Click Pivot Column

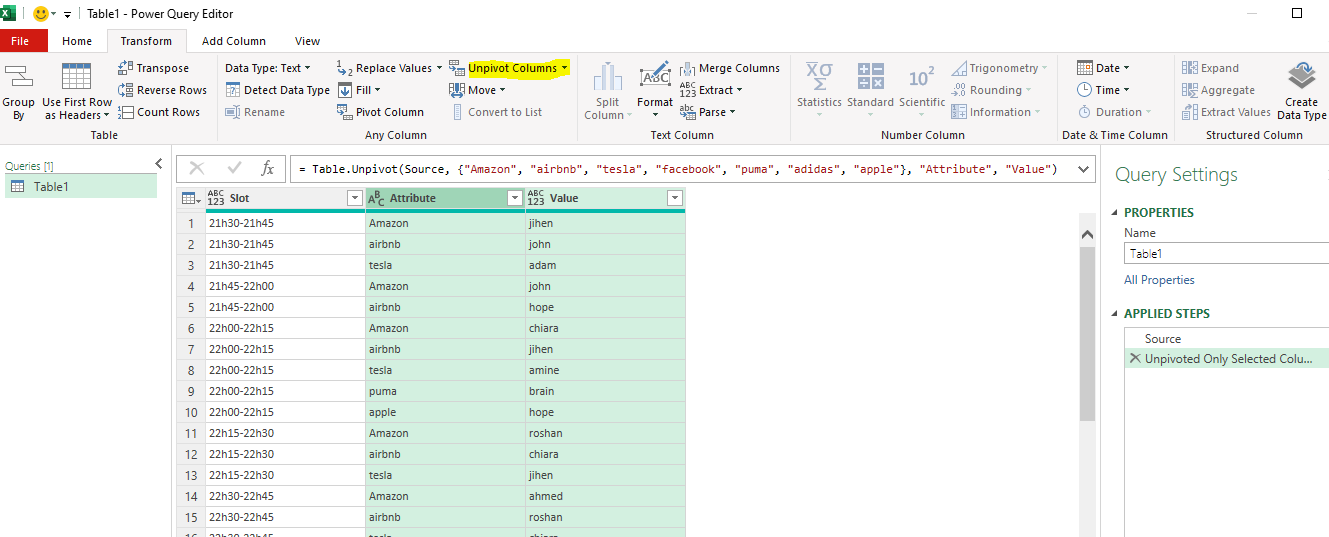pyautogui.click(x=380, y=112)
